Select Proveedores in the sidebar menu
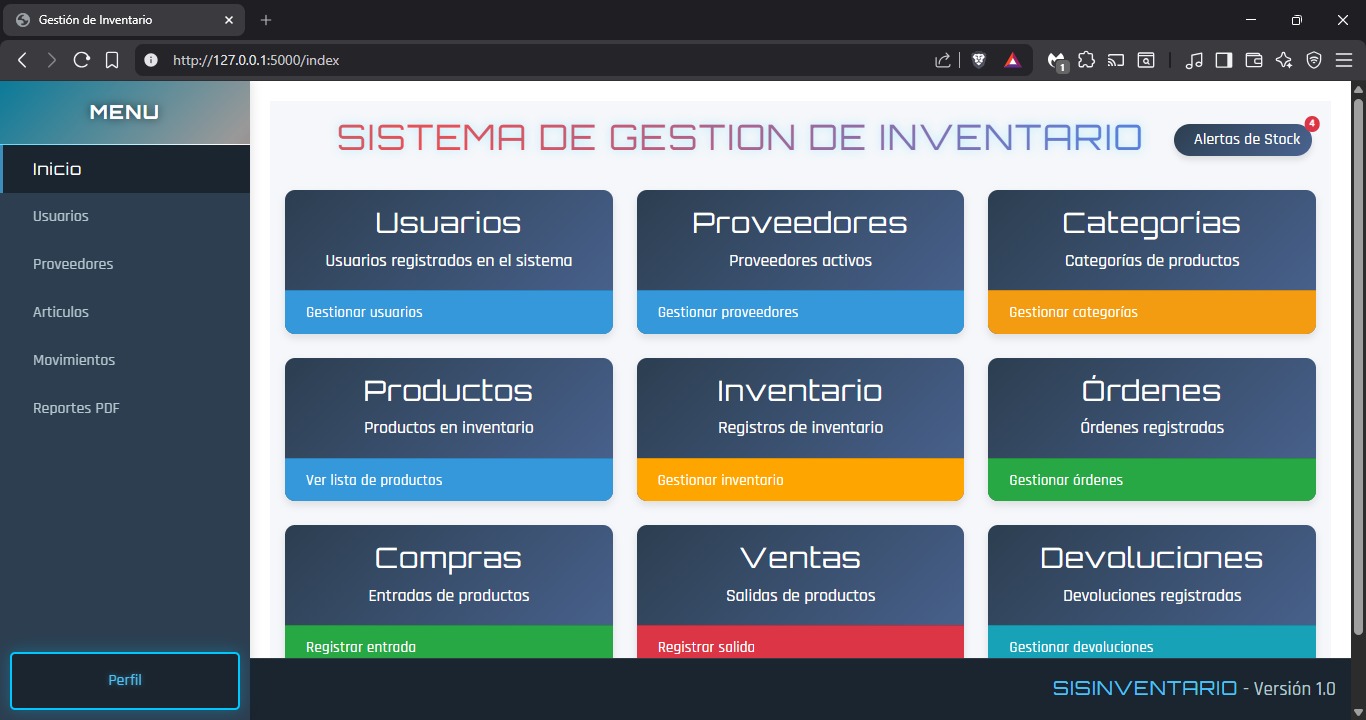Image resolution: width=1366 pixels, height=720 pixels. (72, 263)
